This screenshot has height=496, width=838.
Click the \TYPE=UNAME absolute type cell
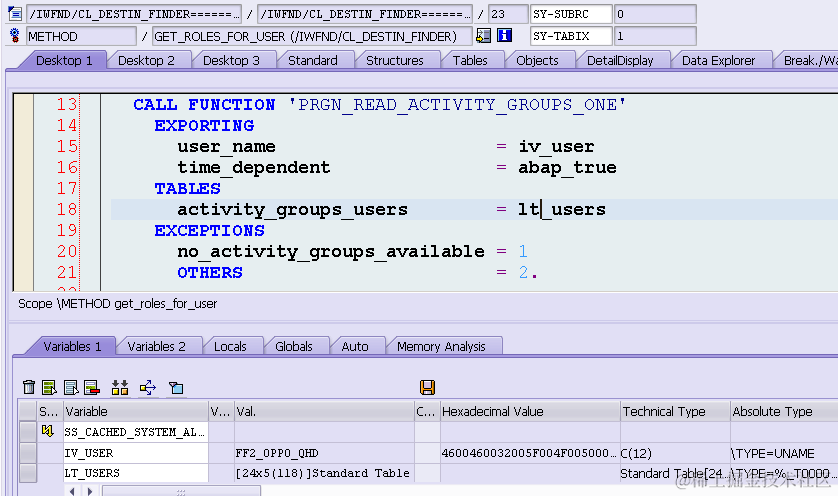tap(783, 453)
